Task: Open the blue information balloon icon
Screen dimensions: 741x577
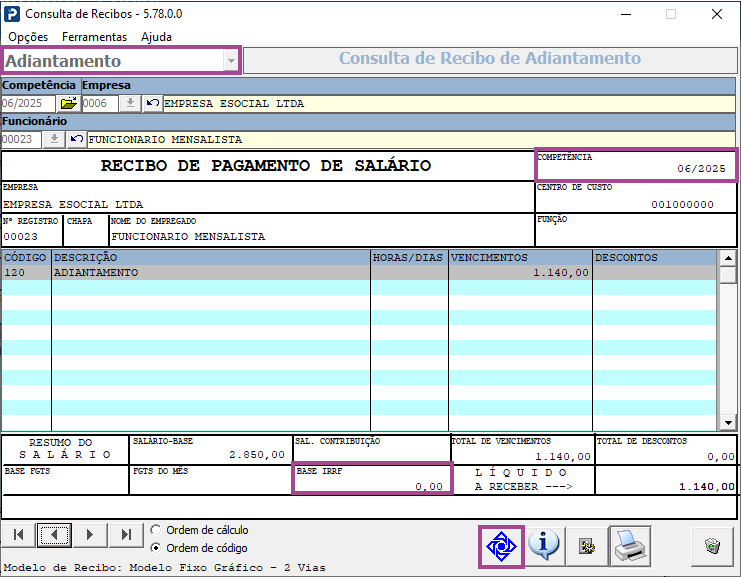Action: click(x=544, y=546)
